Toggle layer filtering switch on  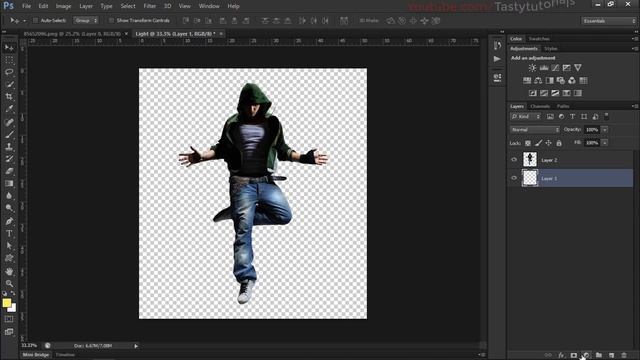[607, 116]
